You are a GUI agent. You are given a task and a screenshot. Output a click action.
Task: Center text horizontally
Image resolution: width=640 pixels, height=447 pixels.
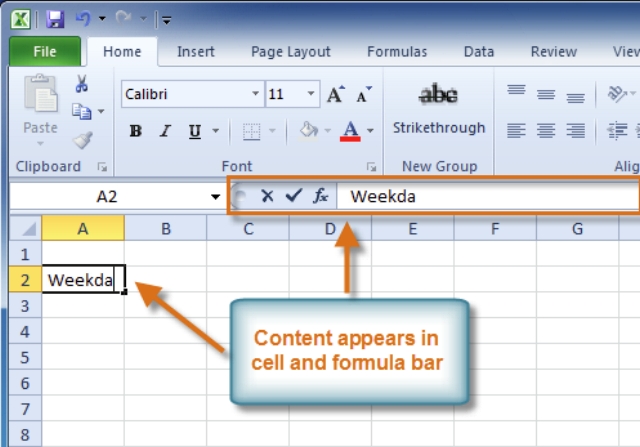click(546, 131)
